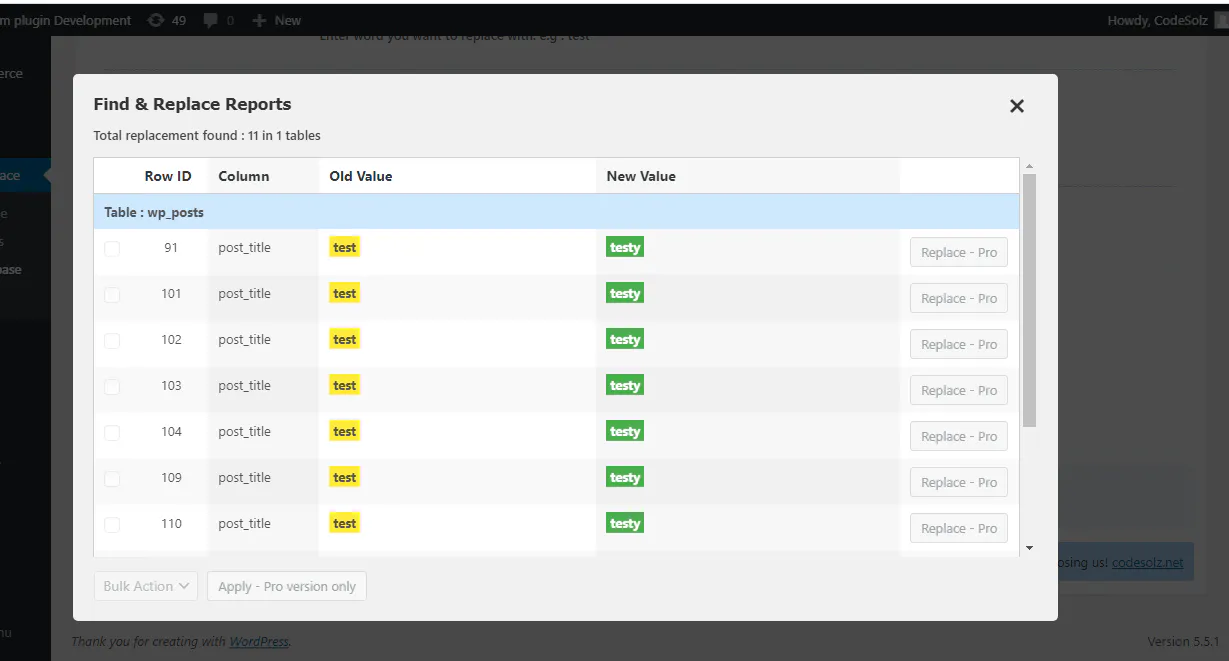This screenshot has height=661, width=1229.
Task: Open the updates icon showing 49
Action: click(x=166, y=20)
